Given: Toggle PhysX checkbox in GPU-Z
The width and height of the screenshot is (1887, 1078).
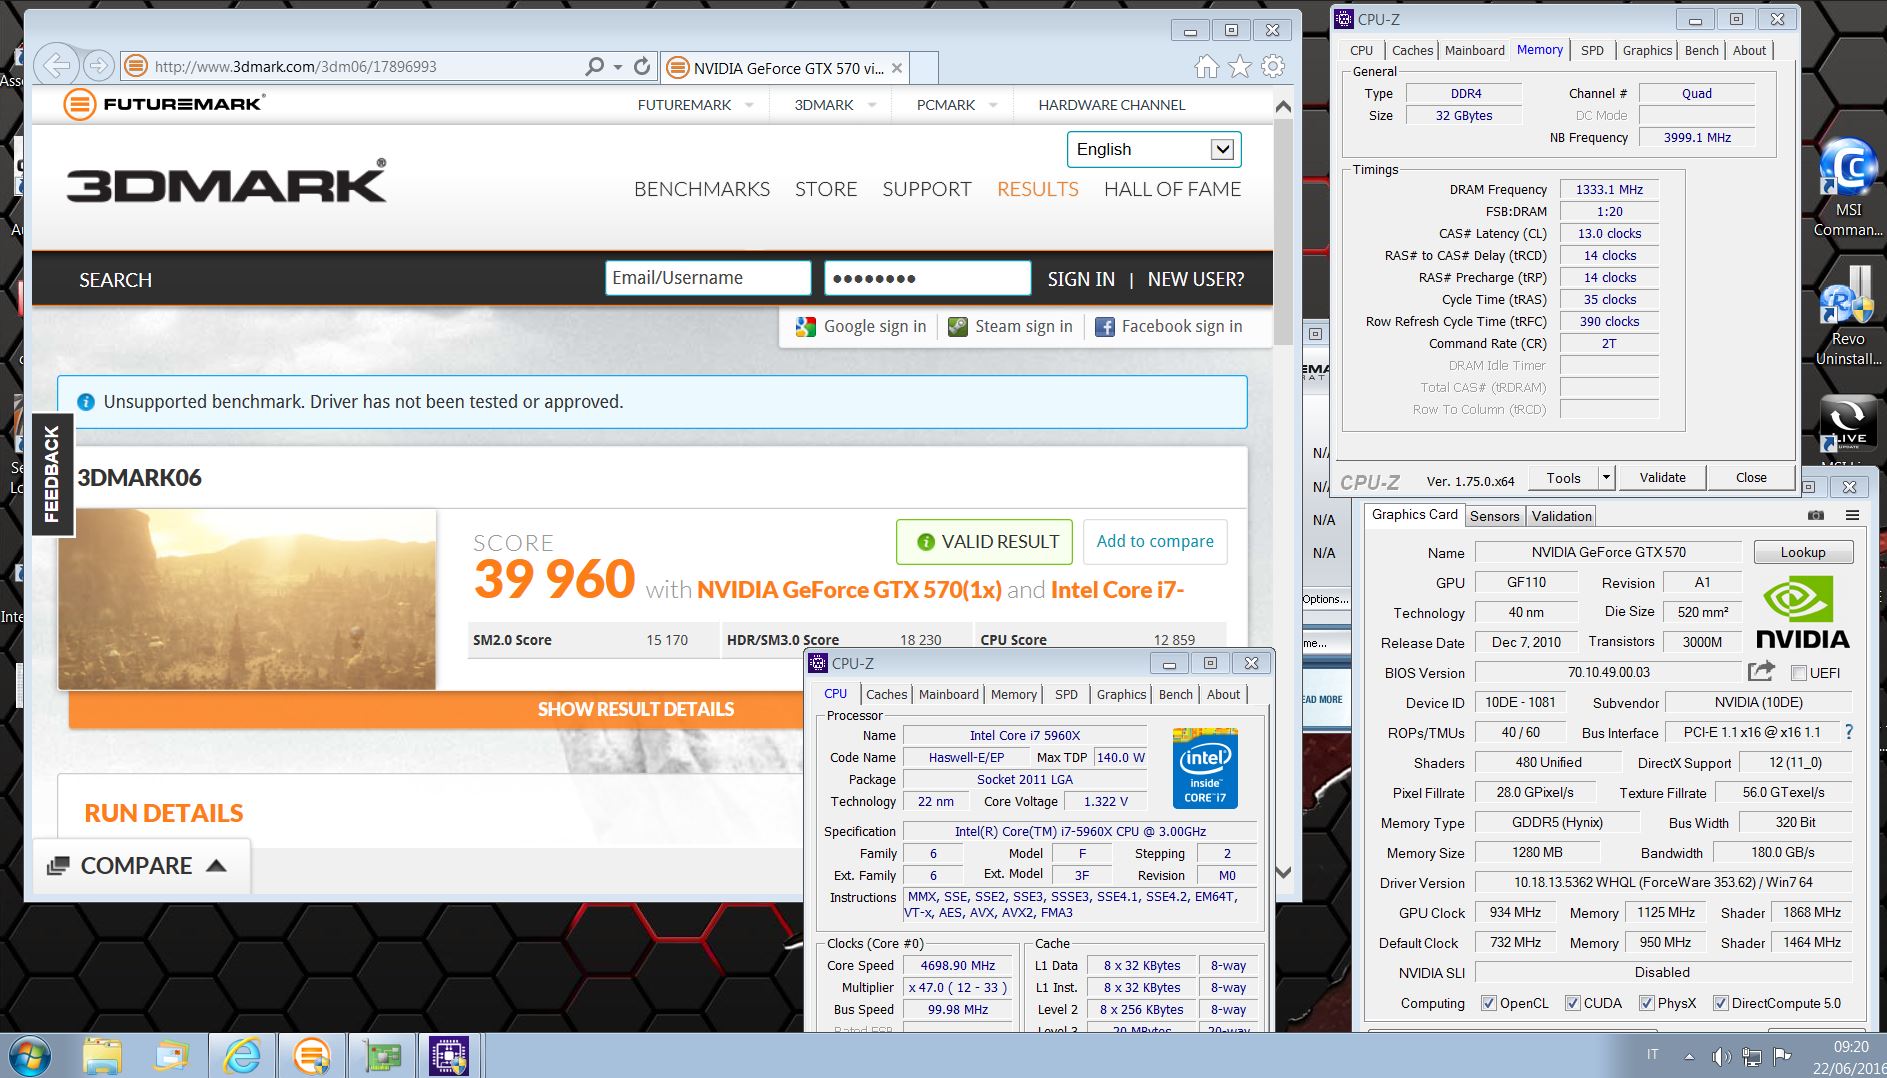Looking at the screenshot, I should (1647, 1003).
